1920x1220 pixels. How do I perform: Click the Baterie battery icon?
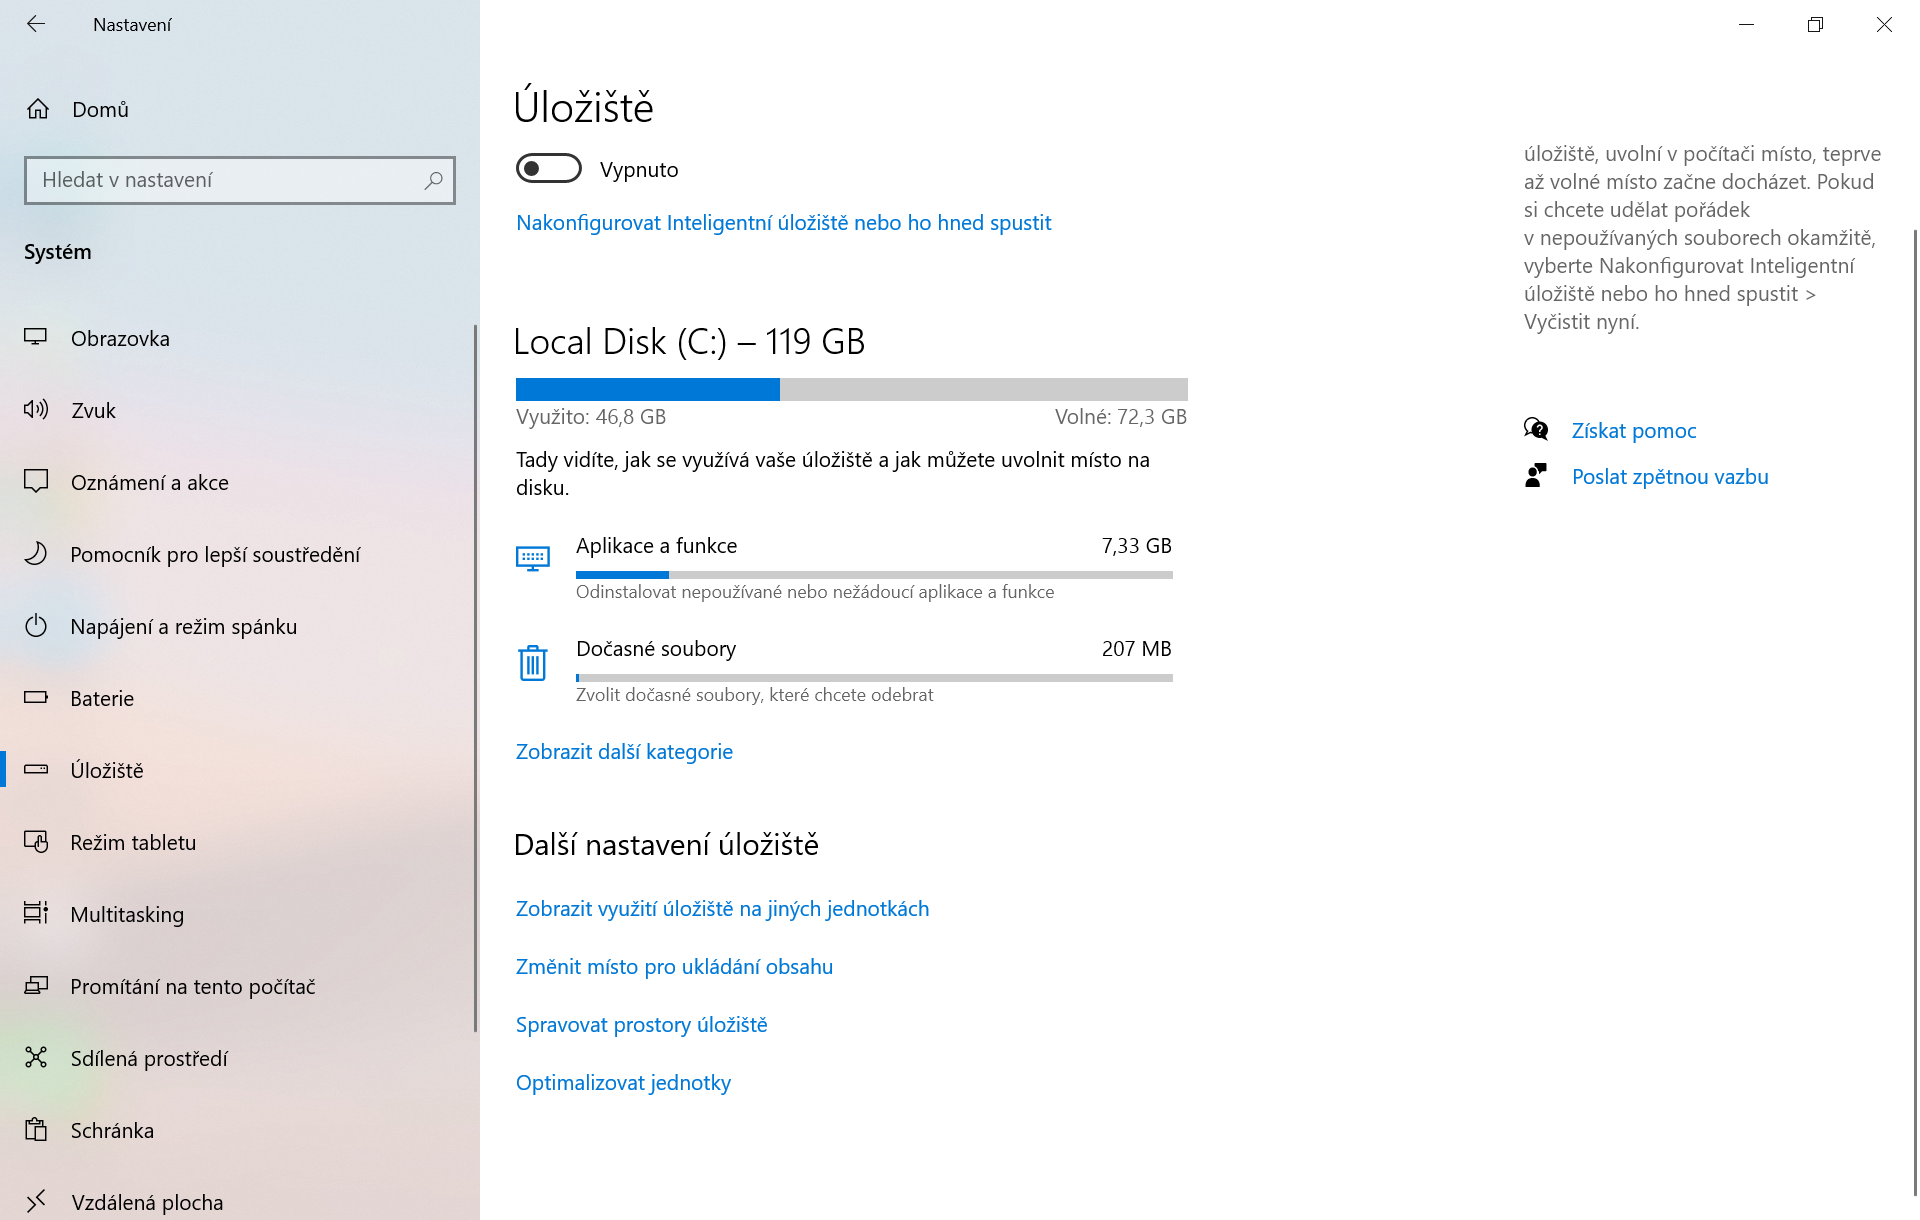point(37,698)
